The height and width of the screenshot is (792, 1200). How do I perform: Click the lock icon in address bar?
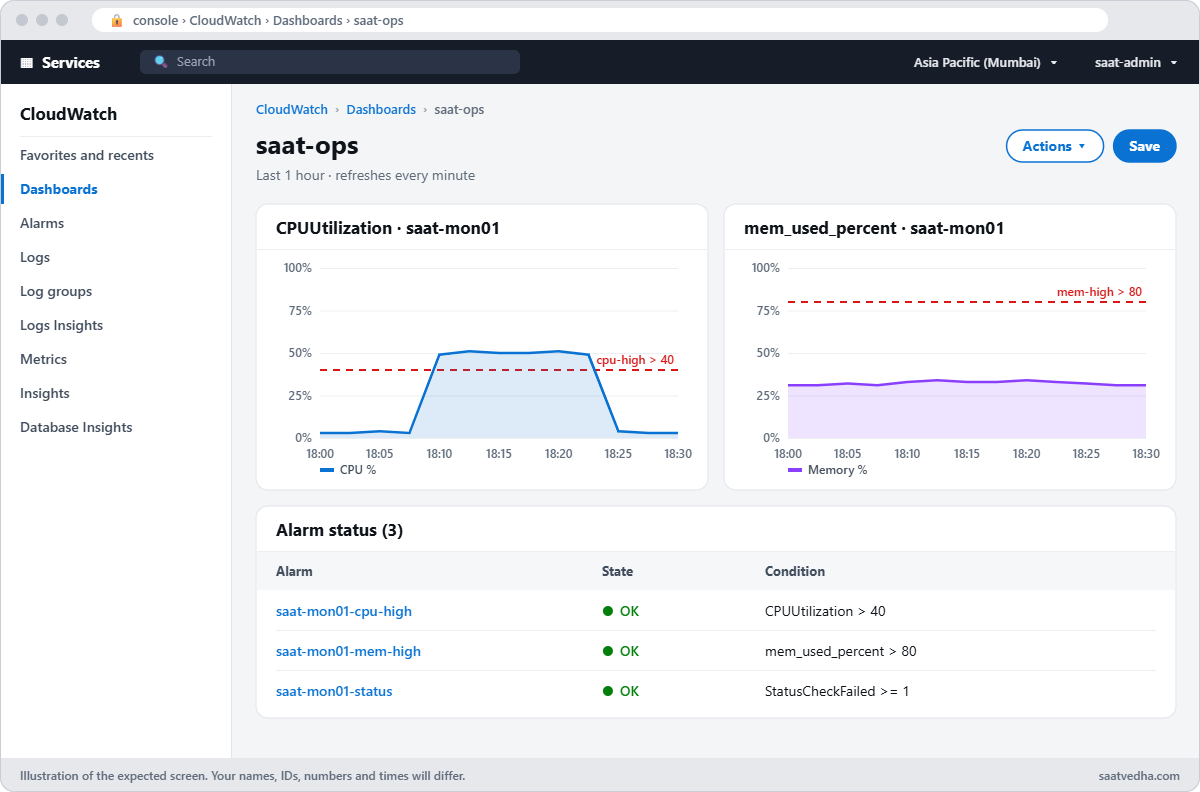tap(117, 20)
